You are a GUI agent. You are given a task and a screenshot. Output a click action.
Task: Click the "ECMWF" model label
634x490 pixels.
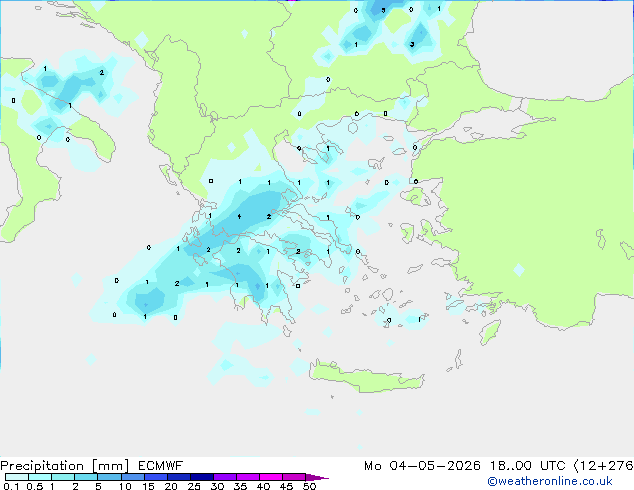[x=161, y=466]
